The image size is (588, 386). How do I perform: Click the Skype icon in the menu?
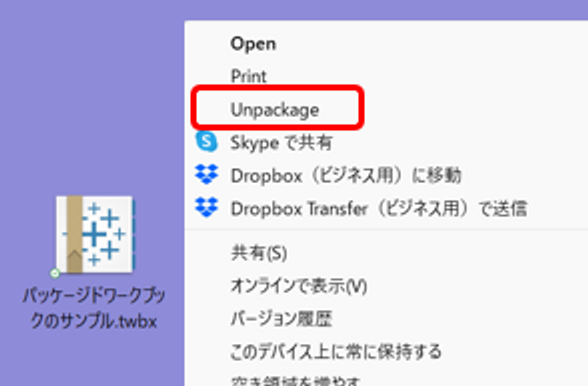206,142
